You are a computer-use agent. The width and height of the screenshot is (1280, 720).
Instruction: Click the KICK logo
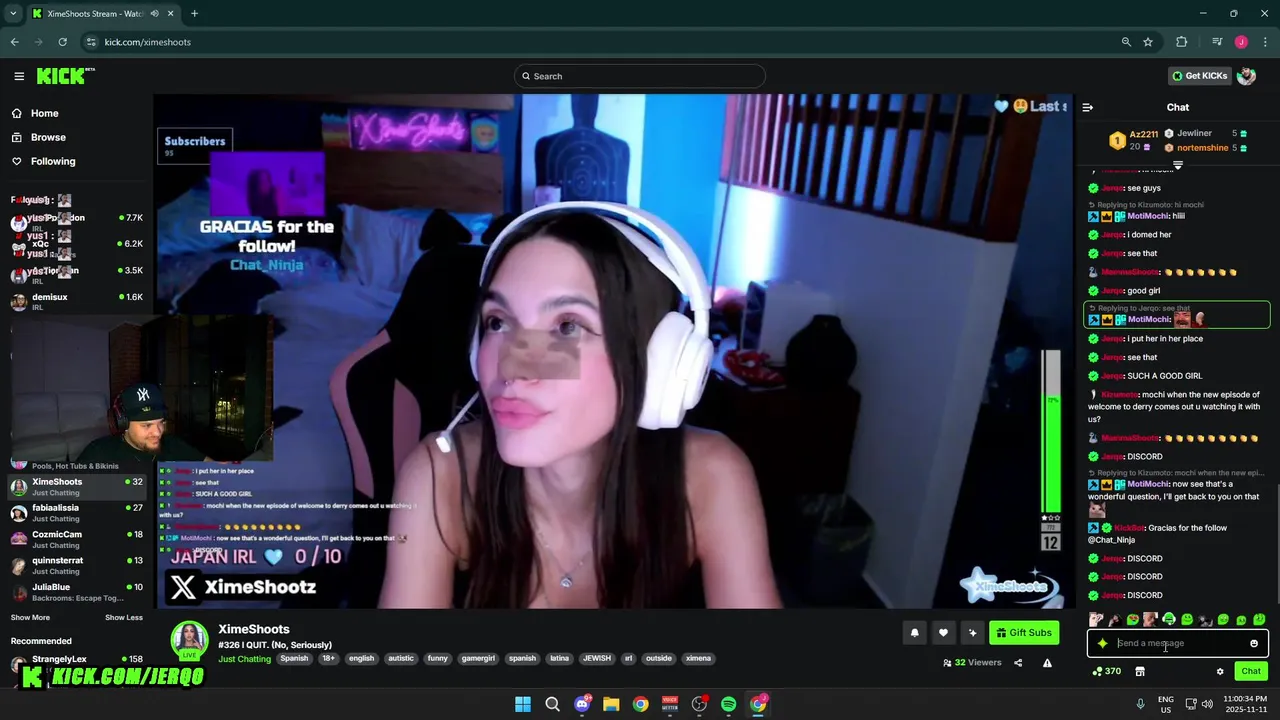[x=65, y=76]
